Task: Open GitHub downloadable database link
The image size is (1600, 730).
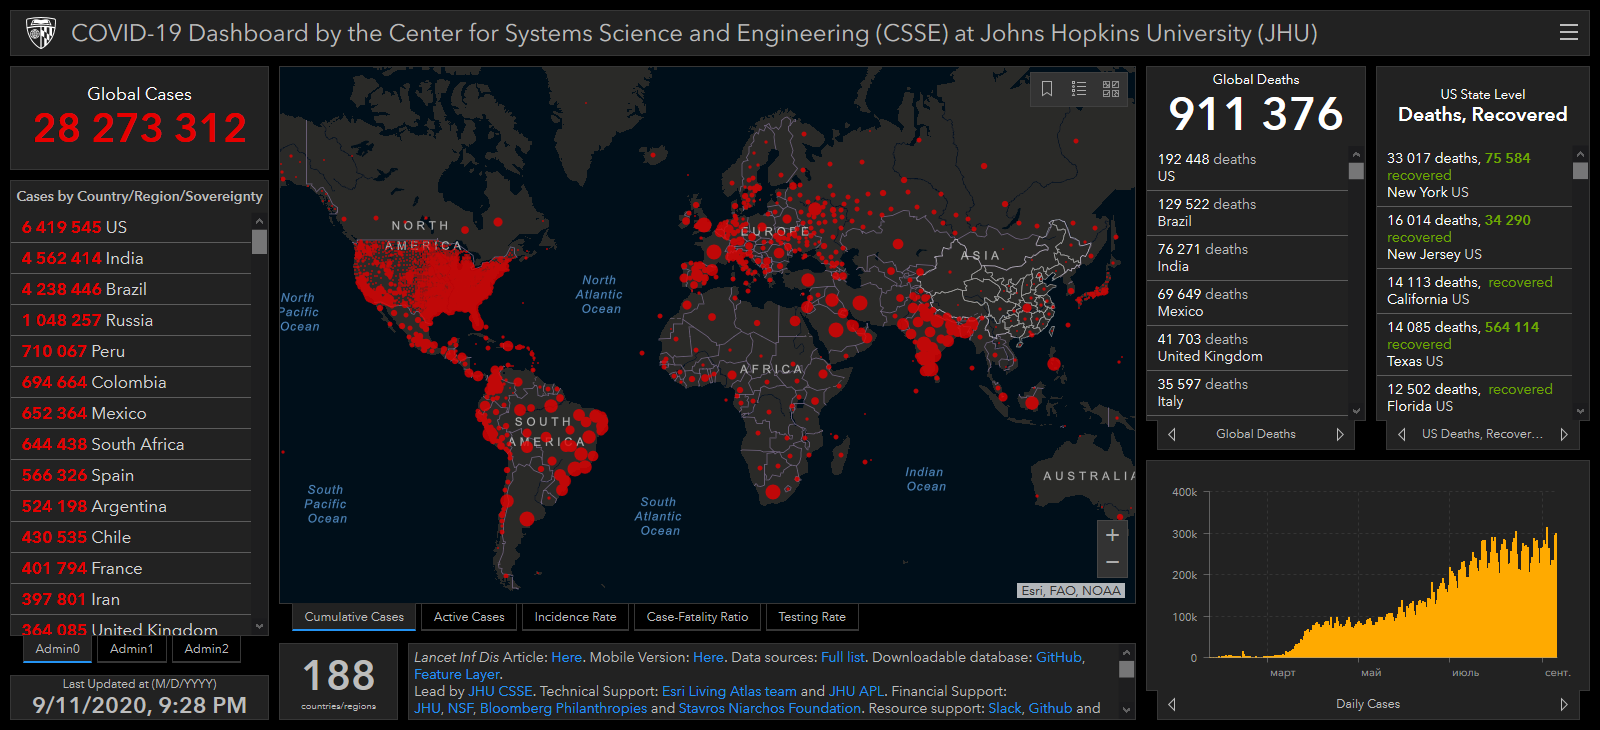Action: [1059, 657]
